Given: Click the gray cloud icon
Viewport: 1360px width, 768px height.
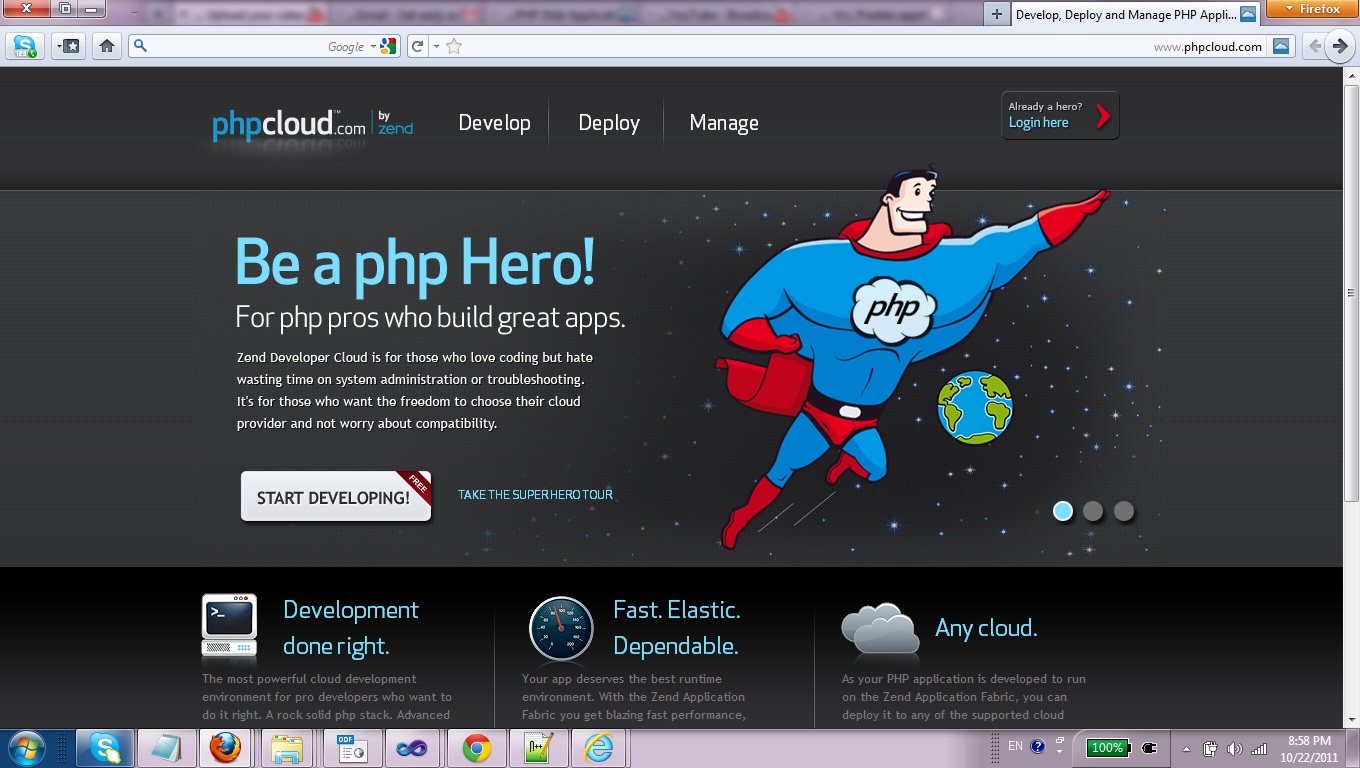Looking at the screenshot, I should 880,629.
